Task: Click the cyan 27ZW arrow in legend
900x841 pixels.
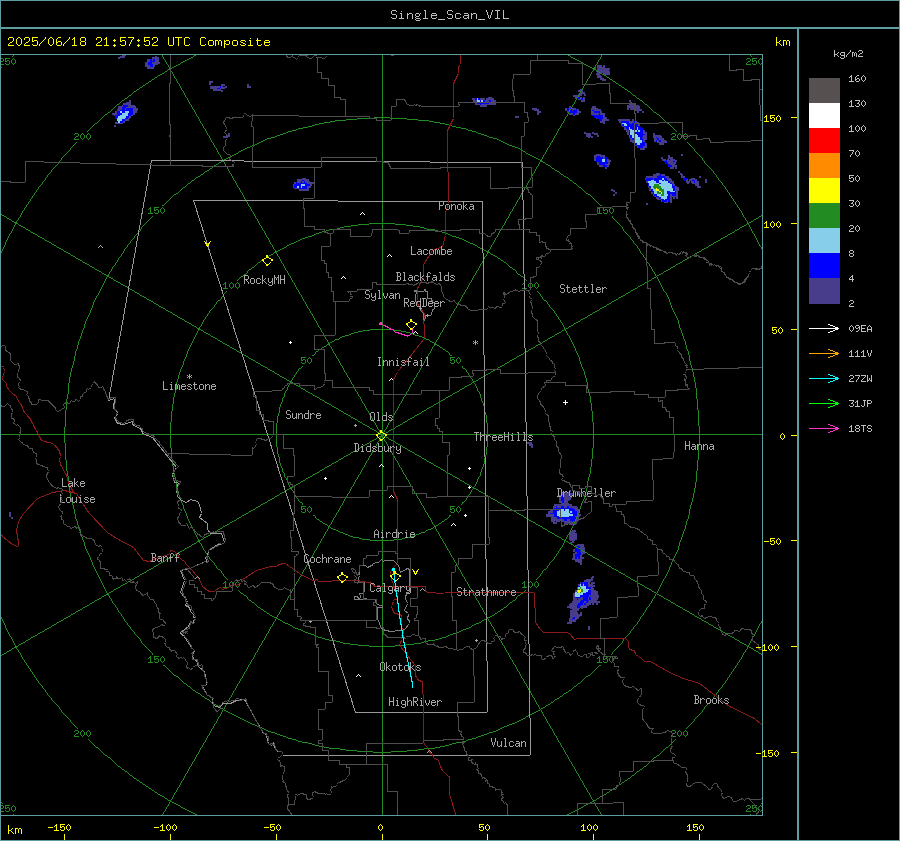Action: click(x=824, y=378)
